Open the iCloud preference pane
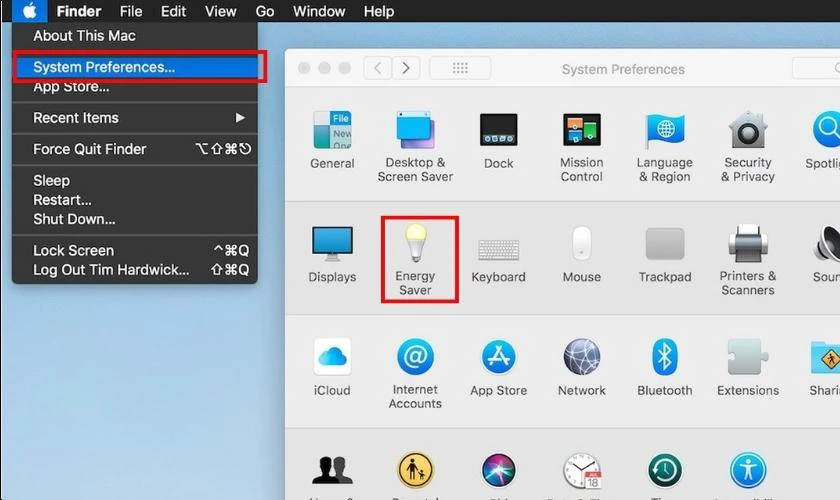 pos(332,367)
